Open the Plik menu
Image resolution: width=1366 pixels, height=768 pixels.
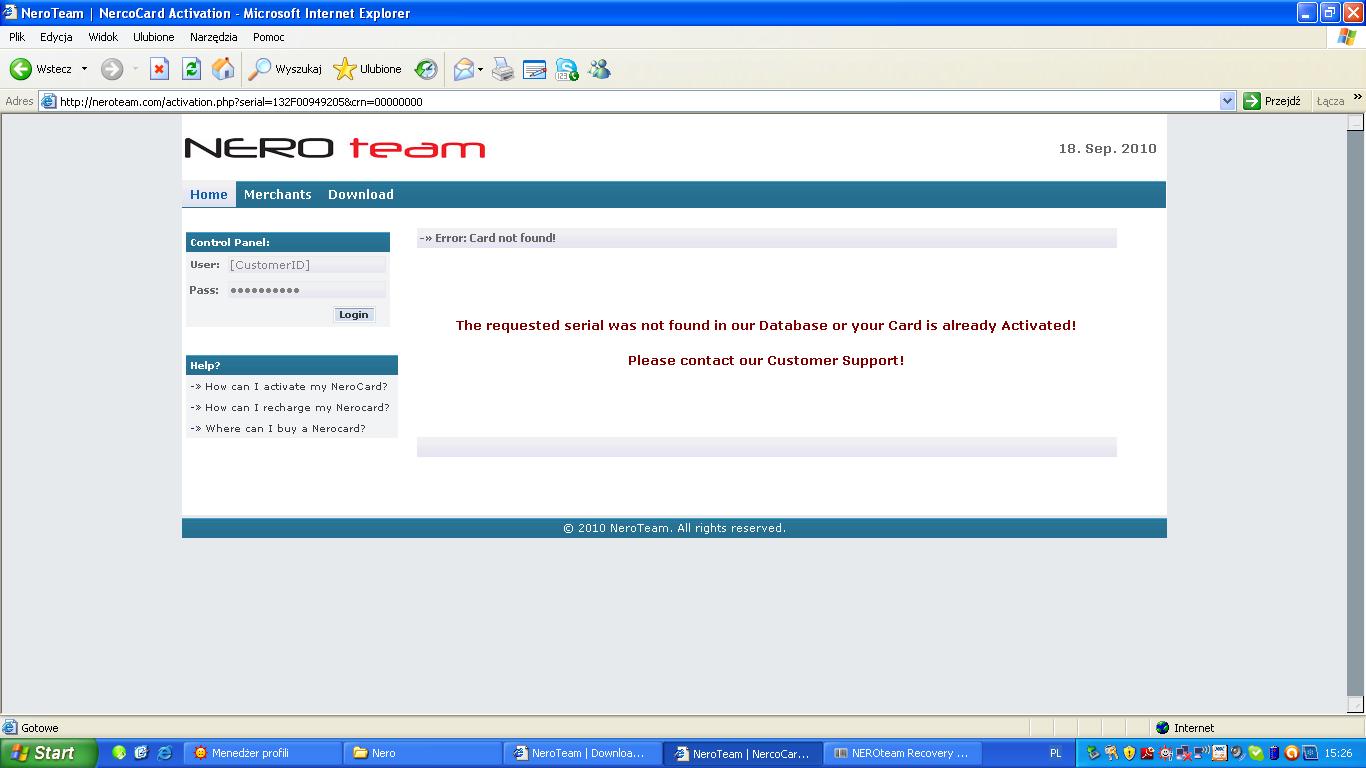(17, 37)
